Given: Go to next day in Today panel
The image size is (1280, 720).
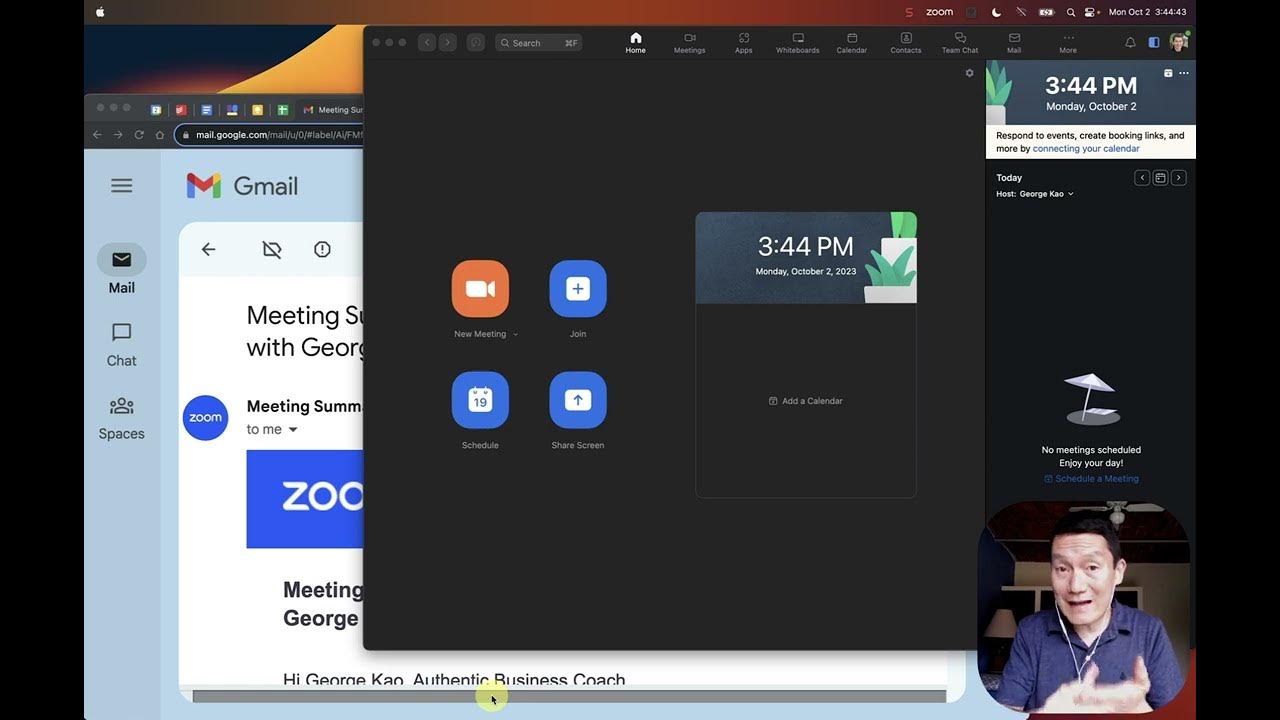Looking at the screenshot, I should (x=1178, y=178).
